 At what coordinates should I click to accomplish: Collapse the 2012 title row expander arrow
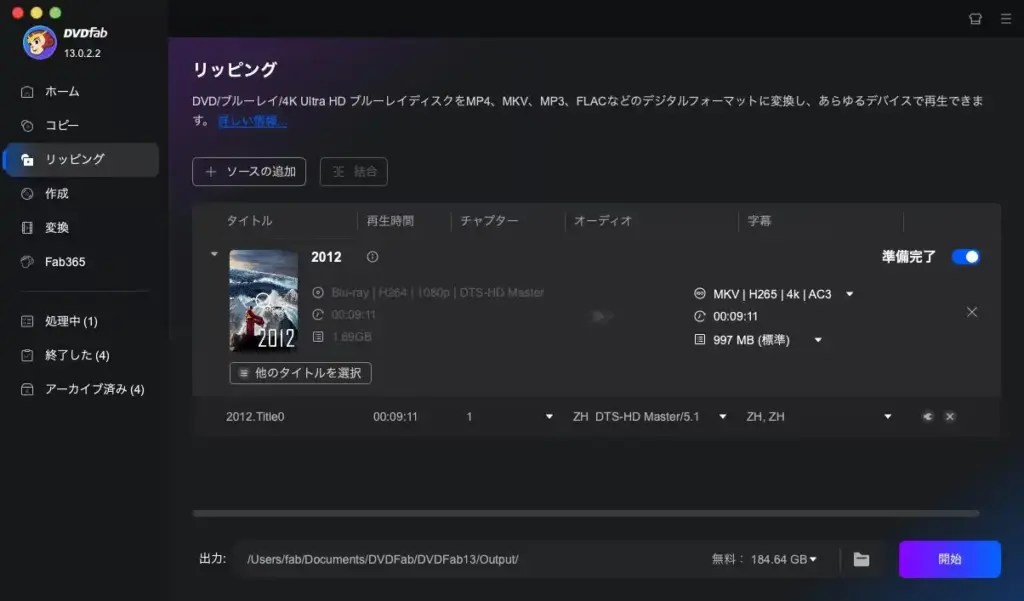pyautogui.click(x=212, y=254)
